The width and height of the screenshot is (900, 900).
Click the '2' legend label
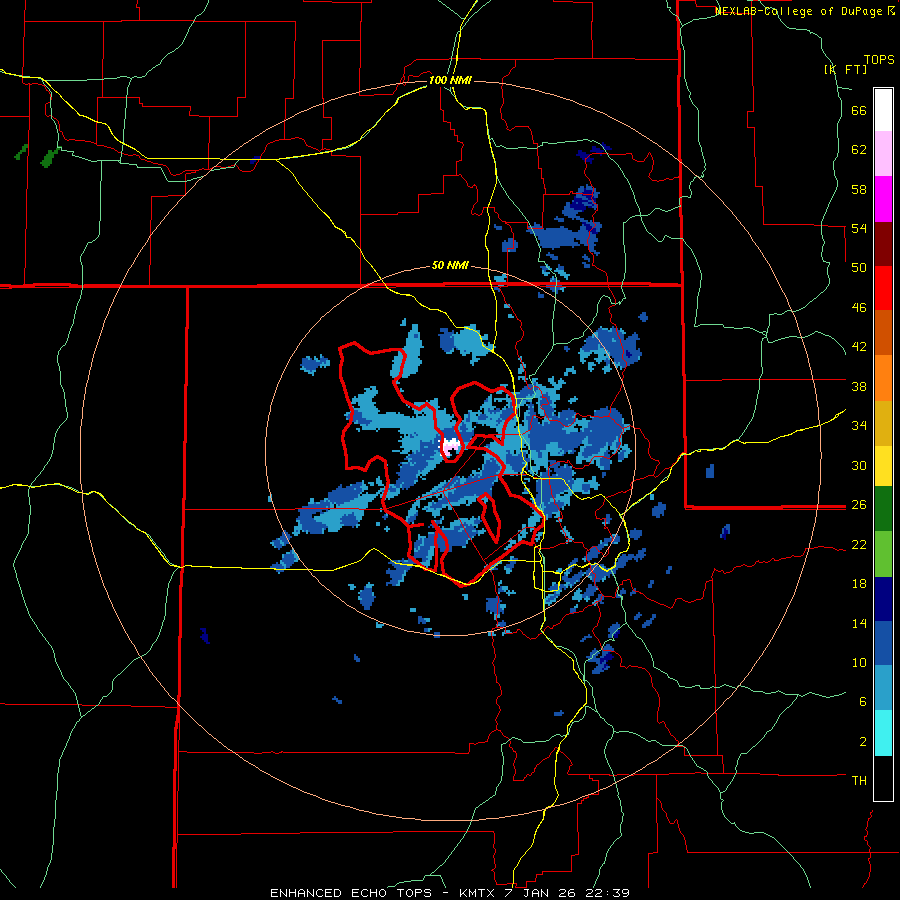862,742
